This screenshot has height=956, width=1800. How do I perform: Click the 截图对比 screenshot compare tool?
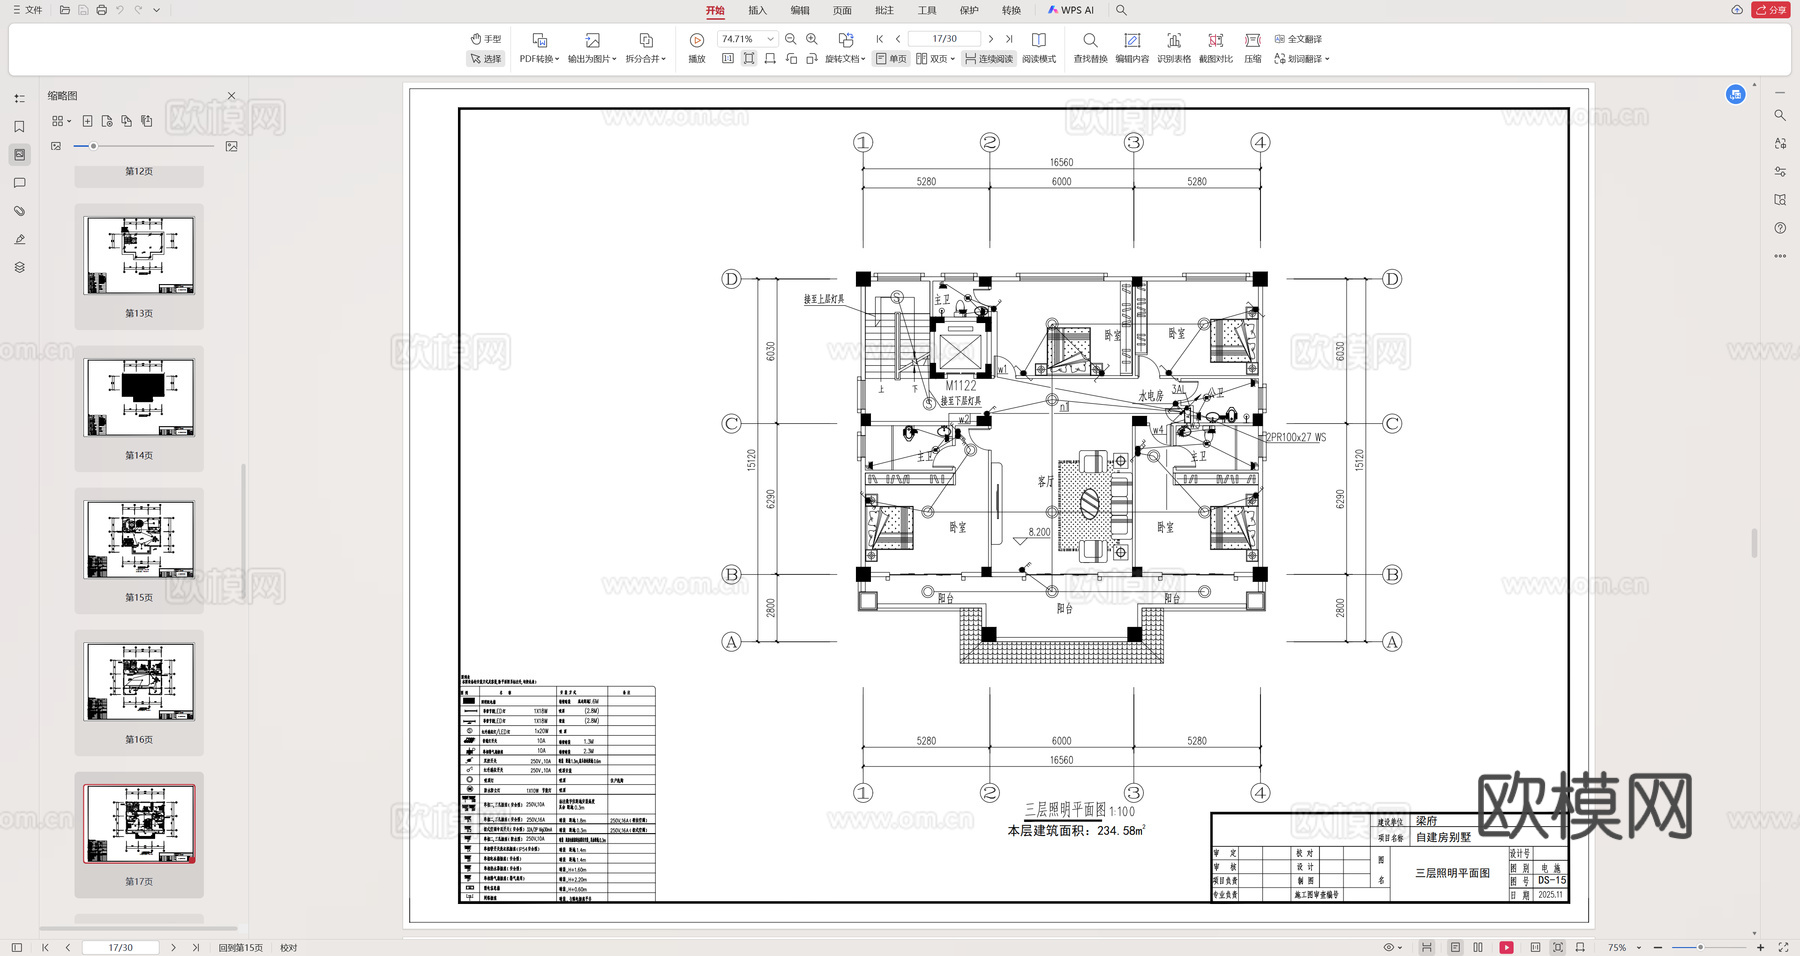tap(1216, 48)
